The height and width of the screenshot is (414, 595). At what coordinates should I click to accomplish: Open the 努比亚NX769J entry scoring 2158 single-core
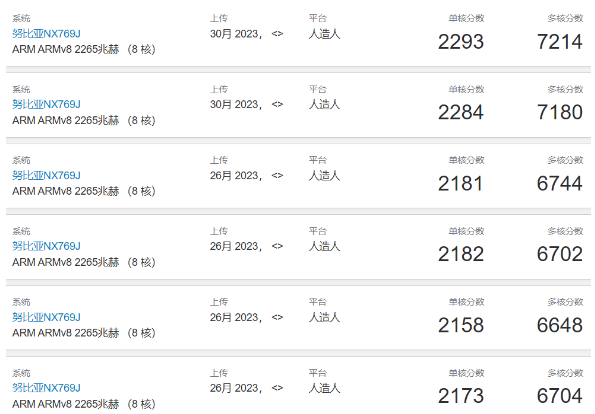[46, 317]
